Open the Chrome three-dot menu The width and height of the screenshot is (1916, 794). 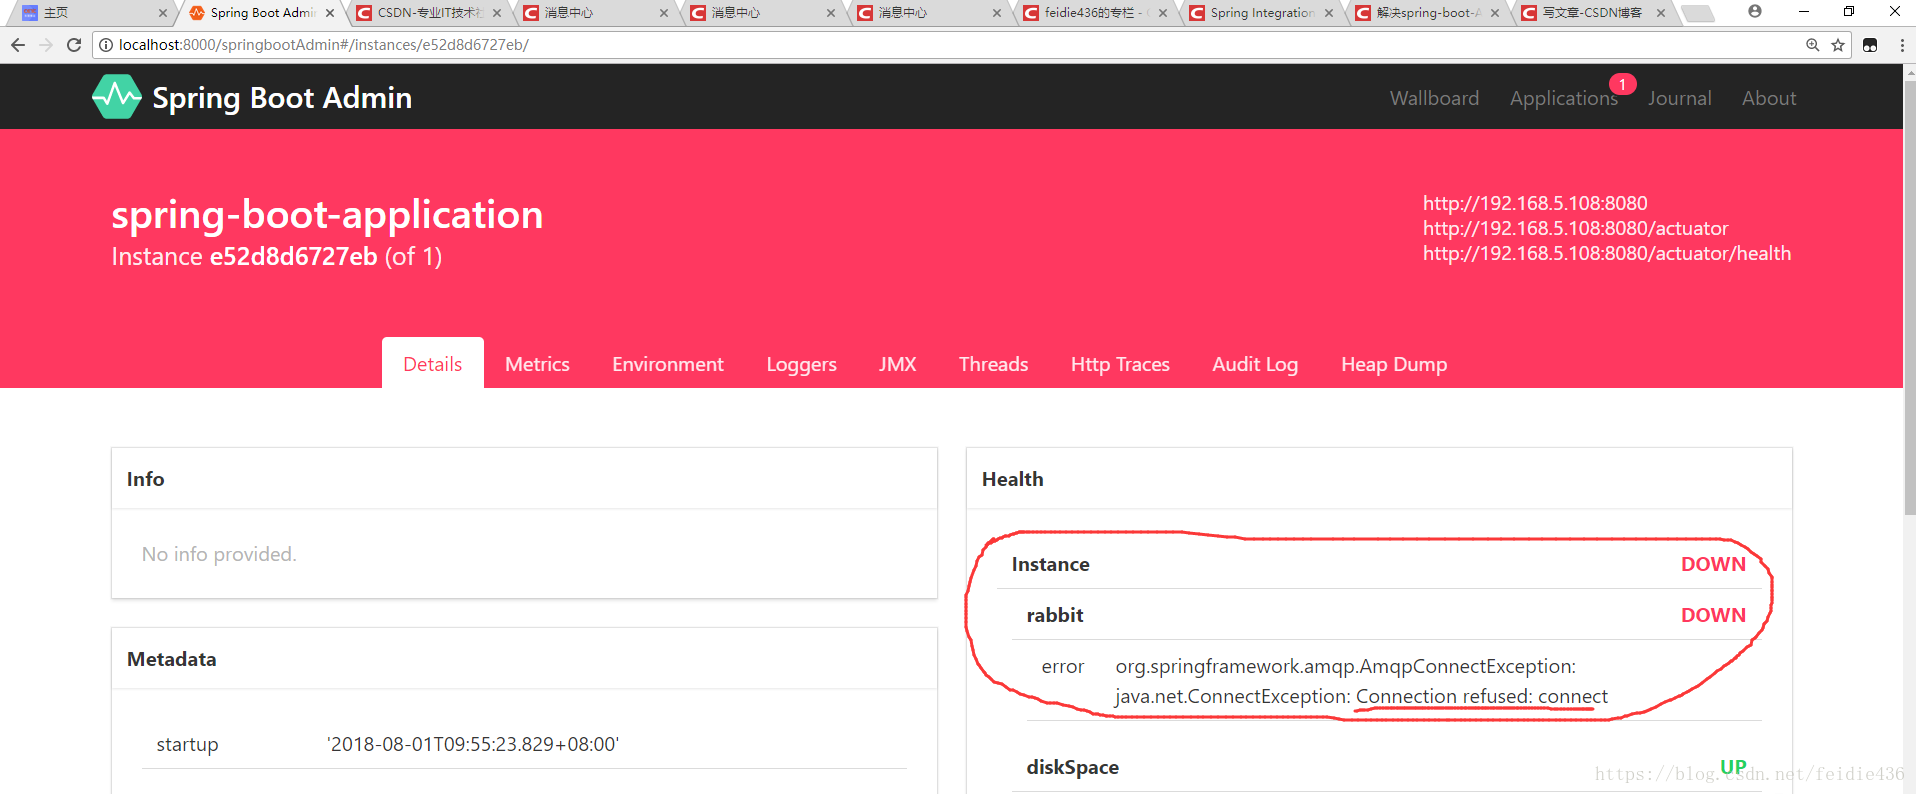pos(1902,45)
